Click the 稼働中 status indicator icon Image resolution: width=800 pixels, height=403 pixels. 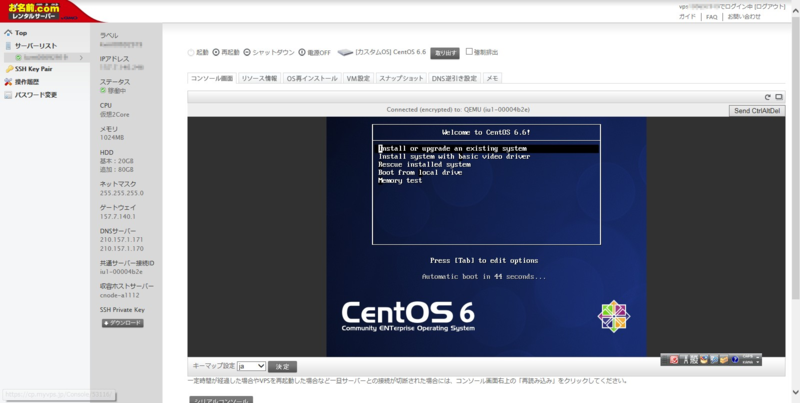(x=103, y=90)
